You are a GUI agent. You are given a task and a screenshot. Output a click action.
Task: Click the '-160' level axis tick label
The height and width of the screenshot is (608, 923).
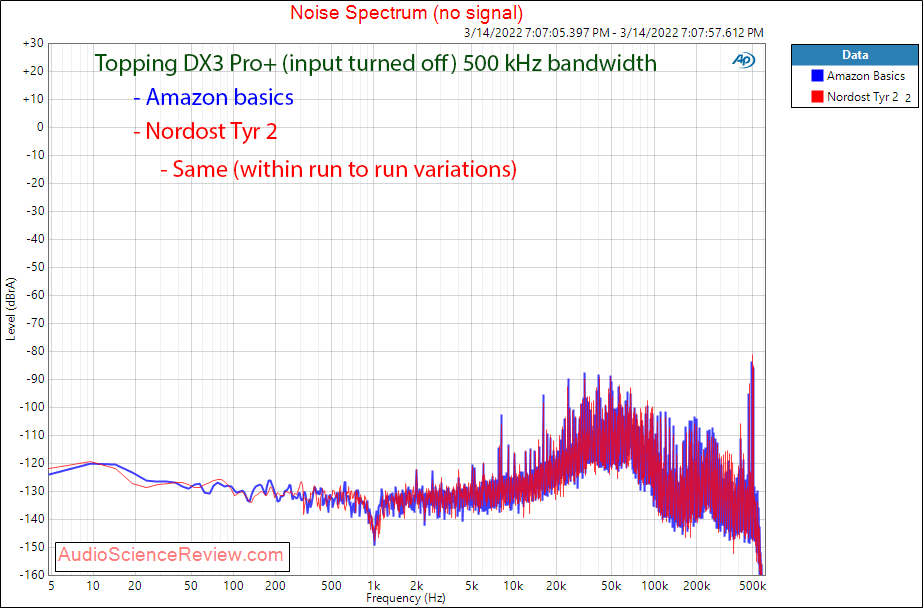point(32,574)
